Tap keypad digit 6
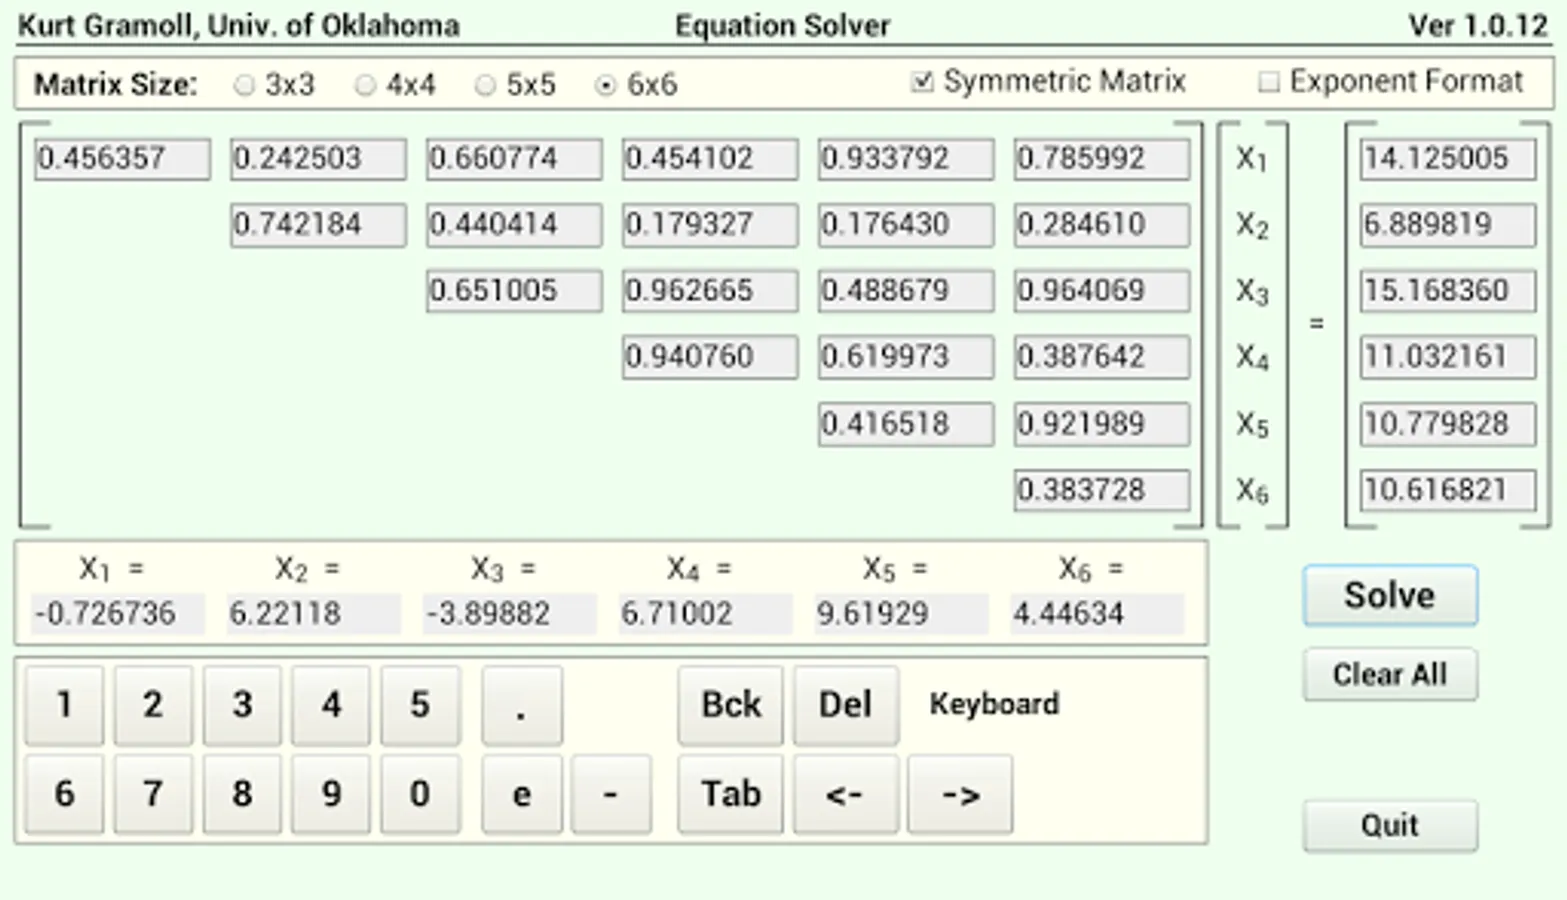Image resolution: width=1567 pixels, height=900 pixels. [x=64, y=795]
